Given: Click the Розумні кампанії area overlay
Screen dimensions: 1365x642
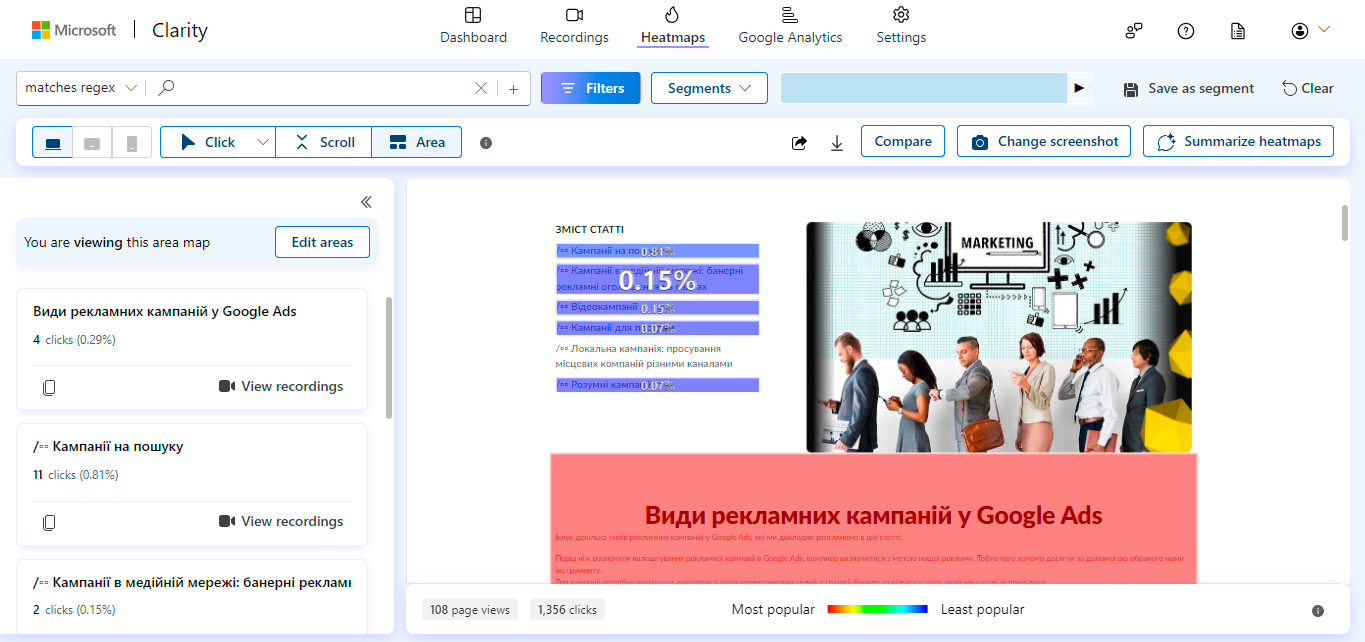Looking at the screenshot, I should click(x=658, y=385).
